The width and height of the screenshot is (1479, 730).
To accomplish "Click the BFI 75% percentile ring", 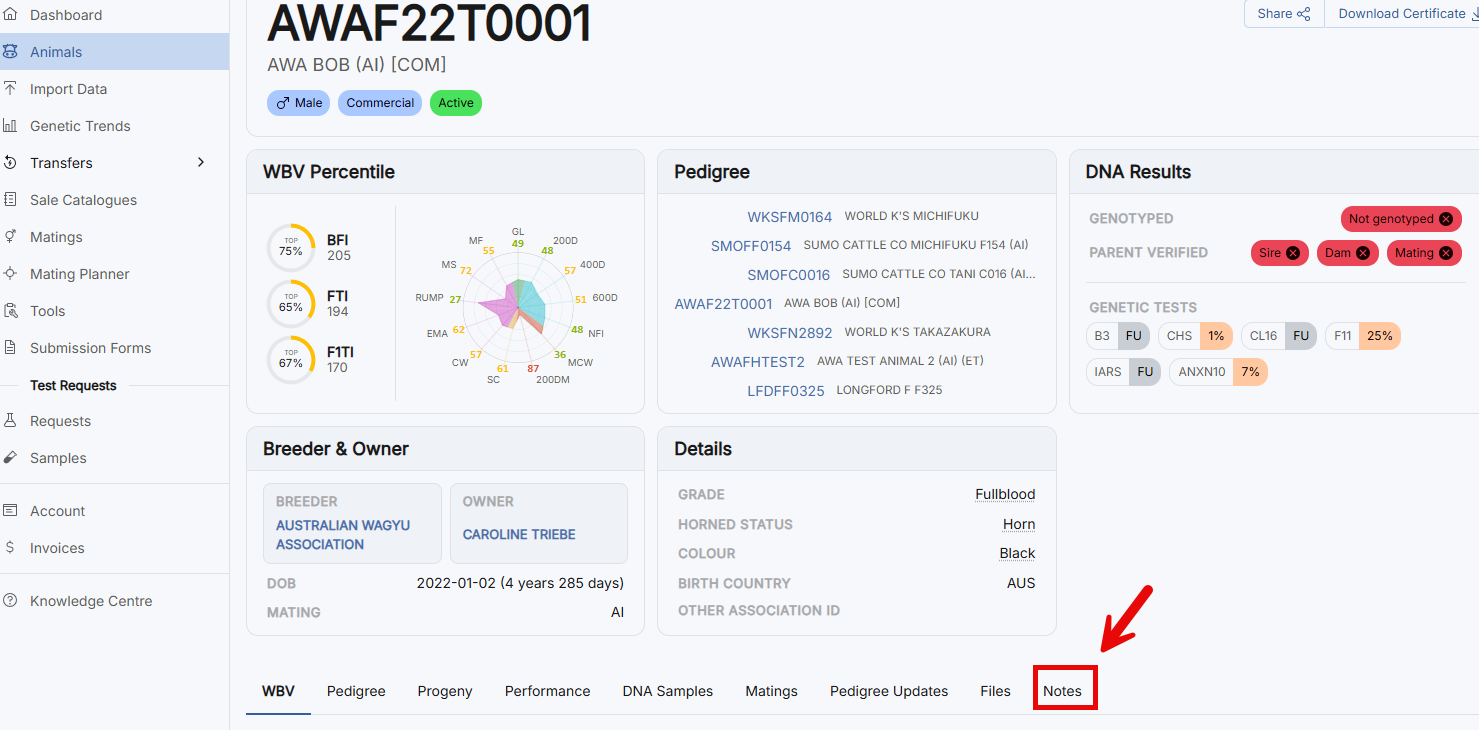I will click(x=291, y=248).
